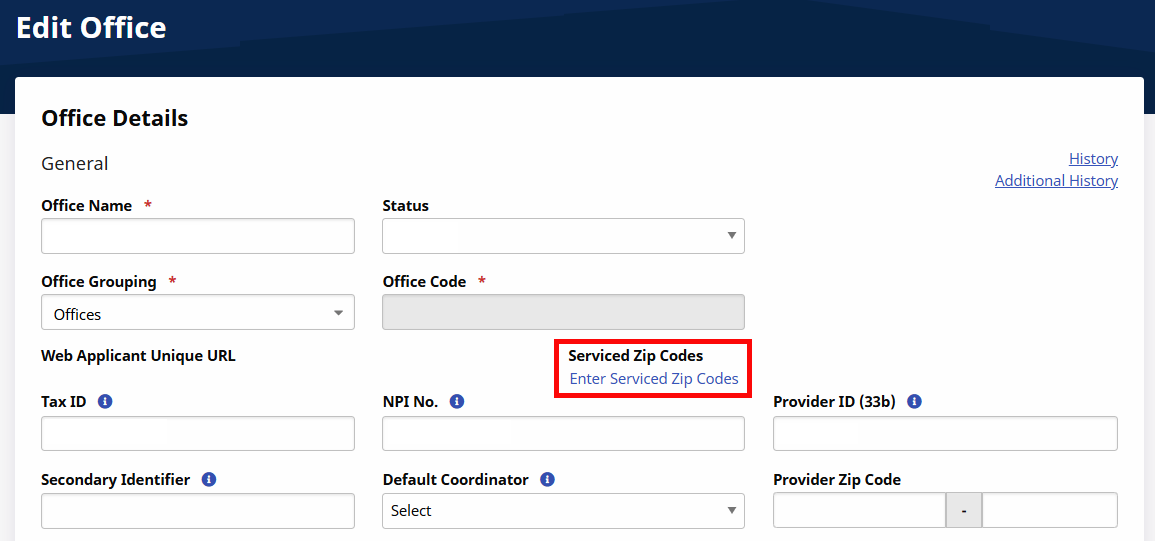Click the greyed-out Office Code field
This screenshot has width=1155, height=541.
point(563,312)
